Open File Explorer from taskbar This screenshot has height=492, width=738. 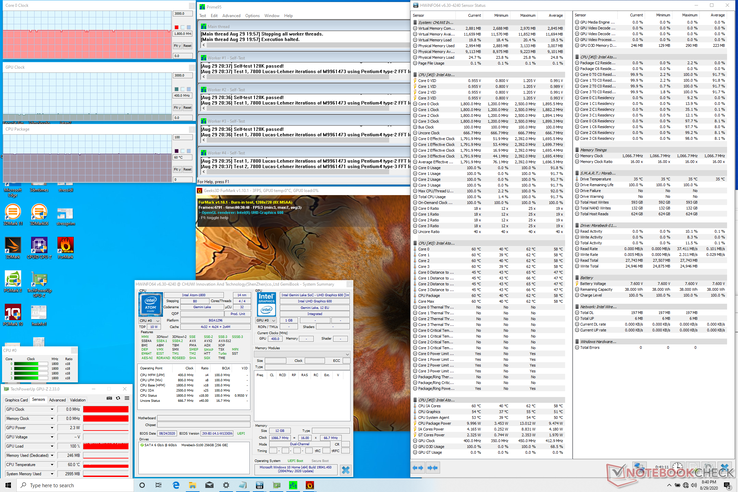point(192,485)
